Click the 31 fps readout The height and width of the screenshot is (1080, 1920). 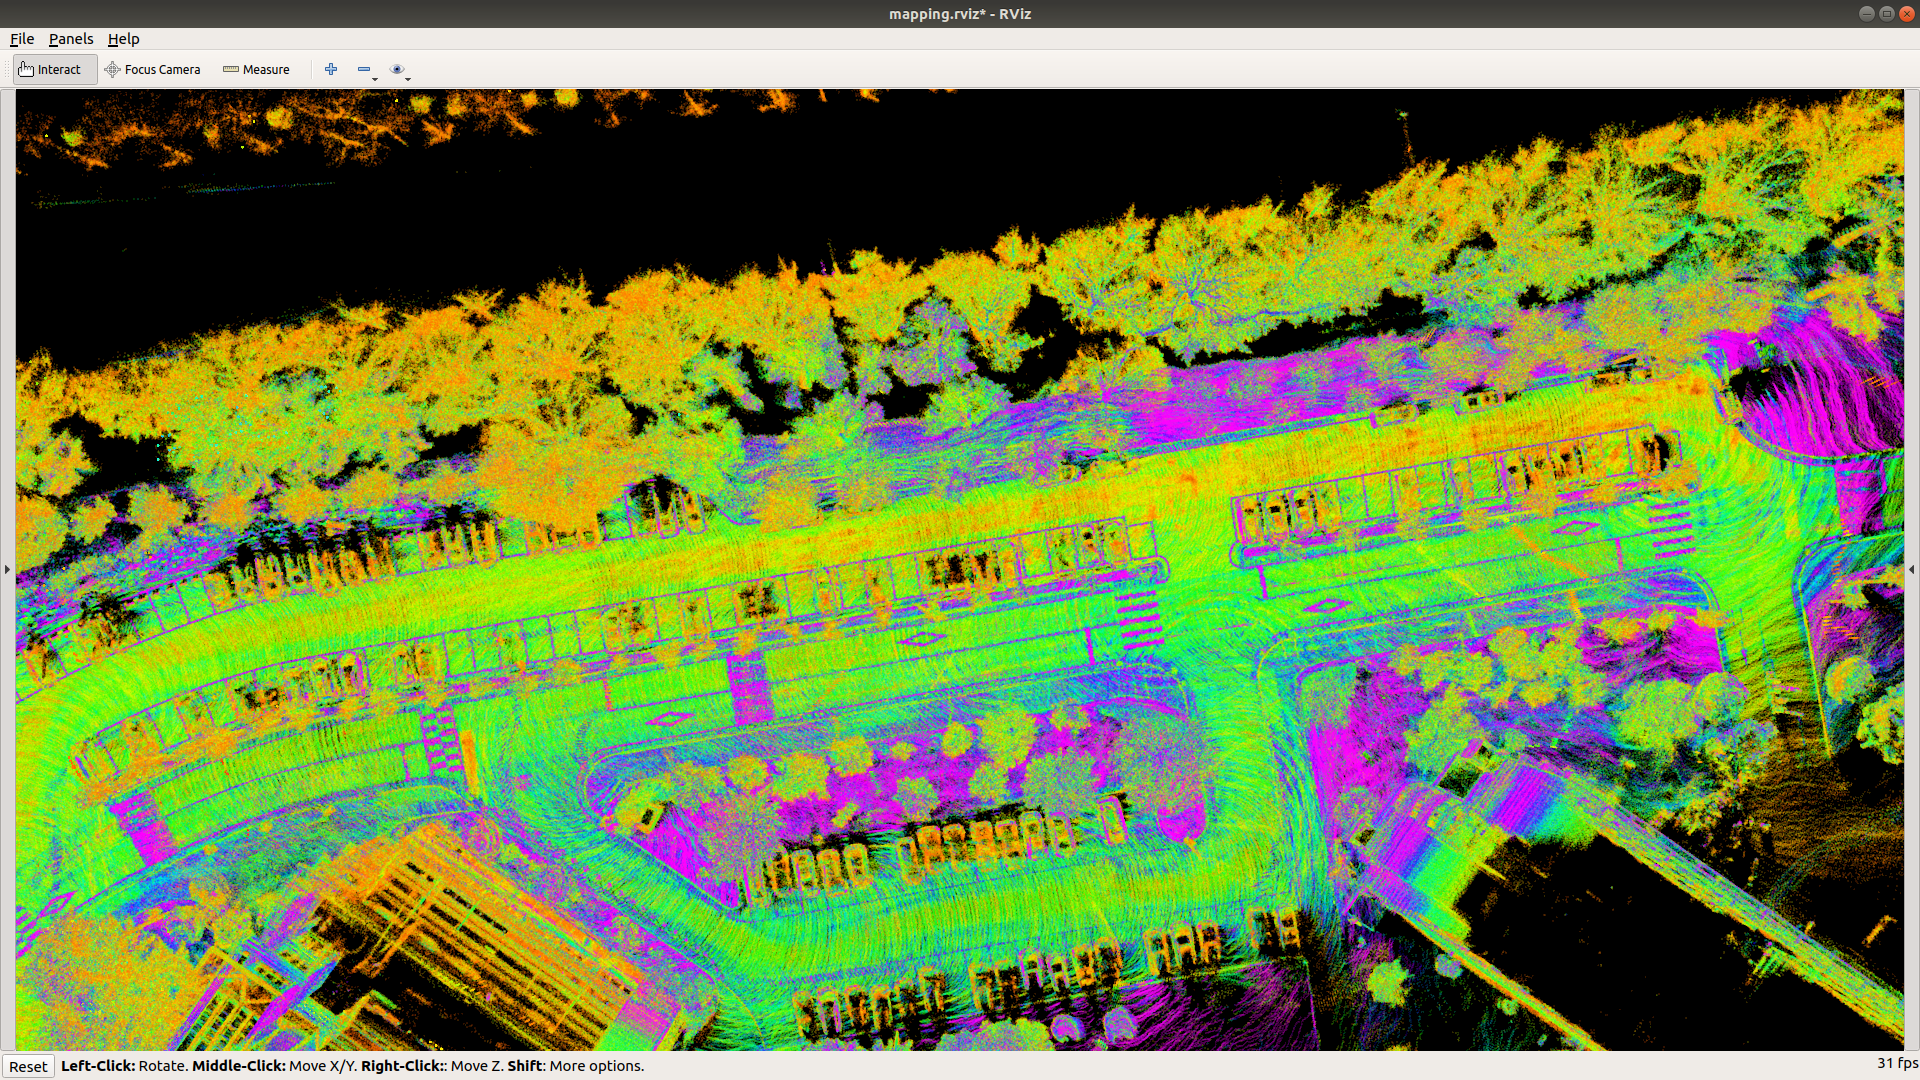[1897, 1063]
